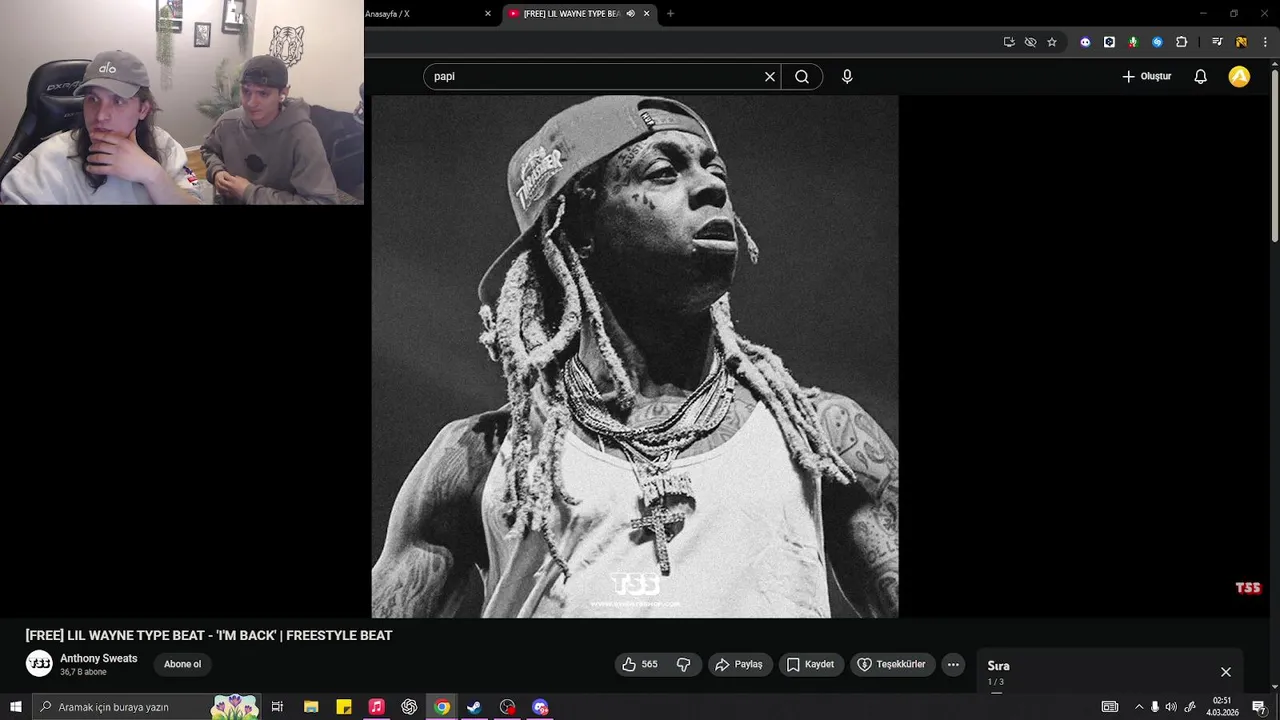Open Task View on the taskbar
This screenshot has height=720, width=1280.
[277, 707]
